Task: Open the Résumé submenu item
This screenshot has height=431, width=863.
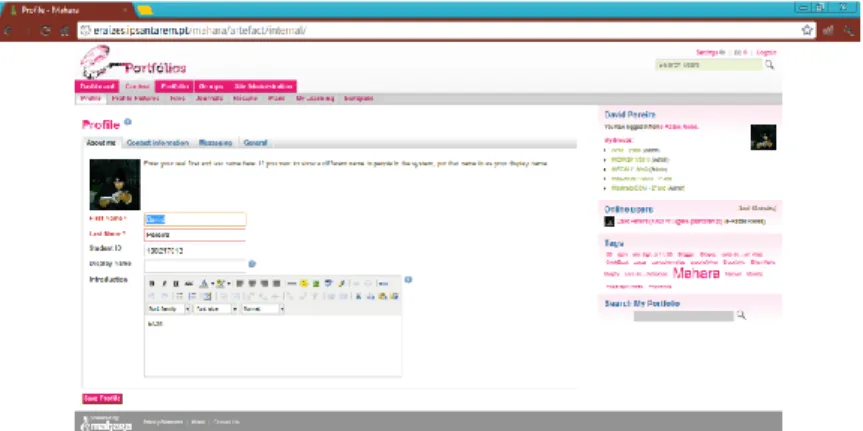Action: tap(245, 99)
